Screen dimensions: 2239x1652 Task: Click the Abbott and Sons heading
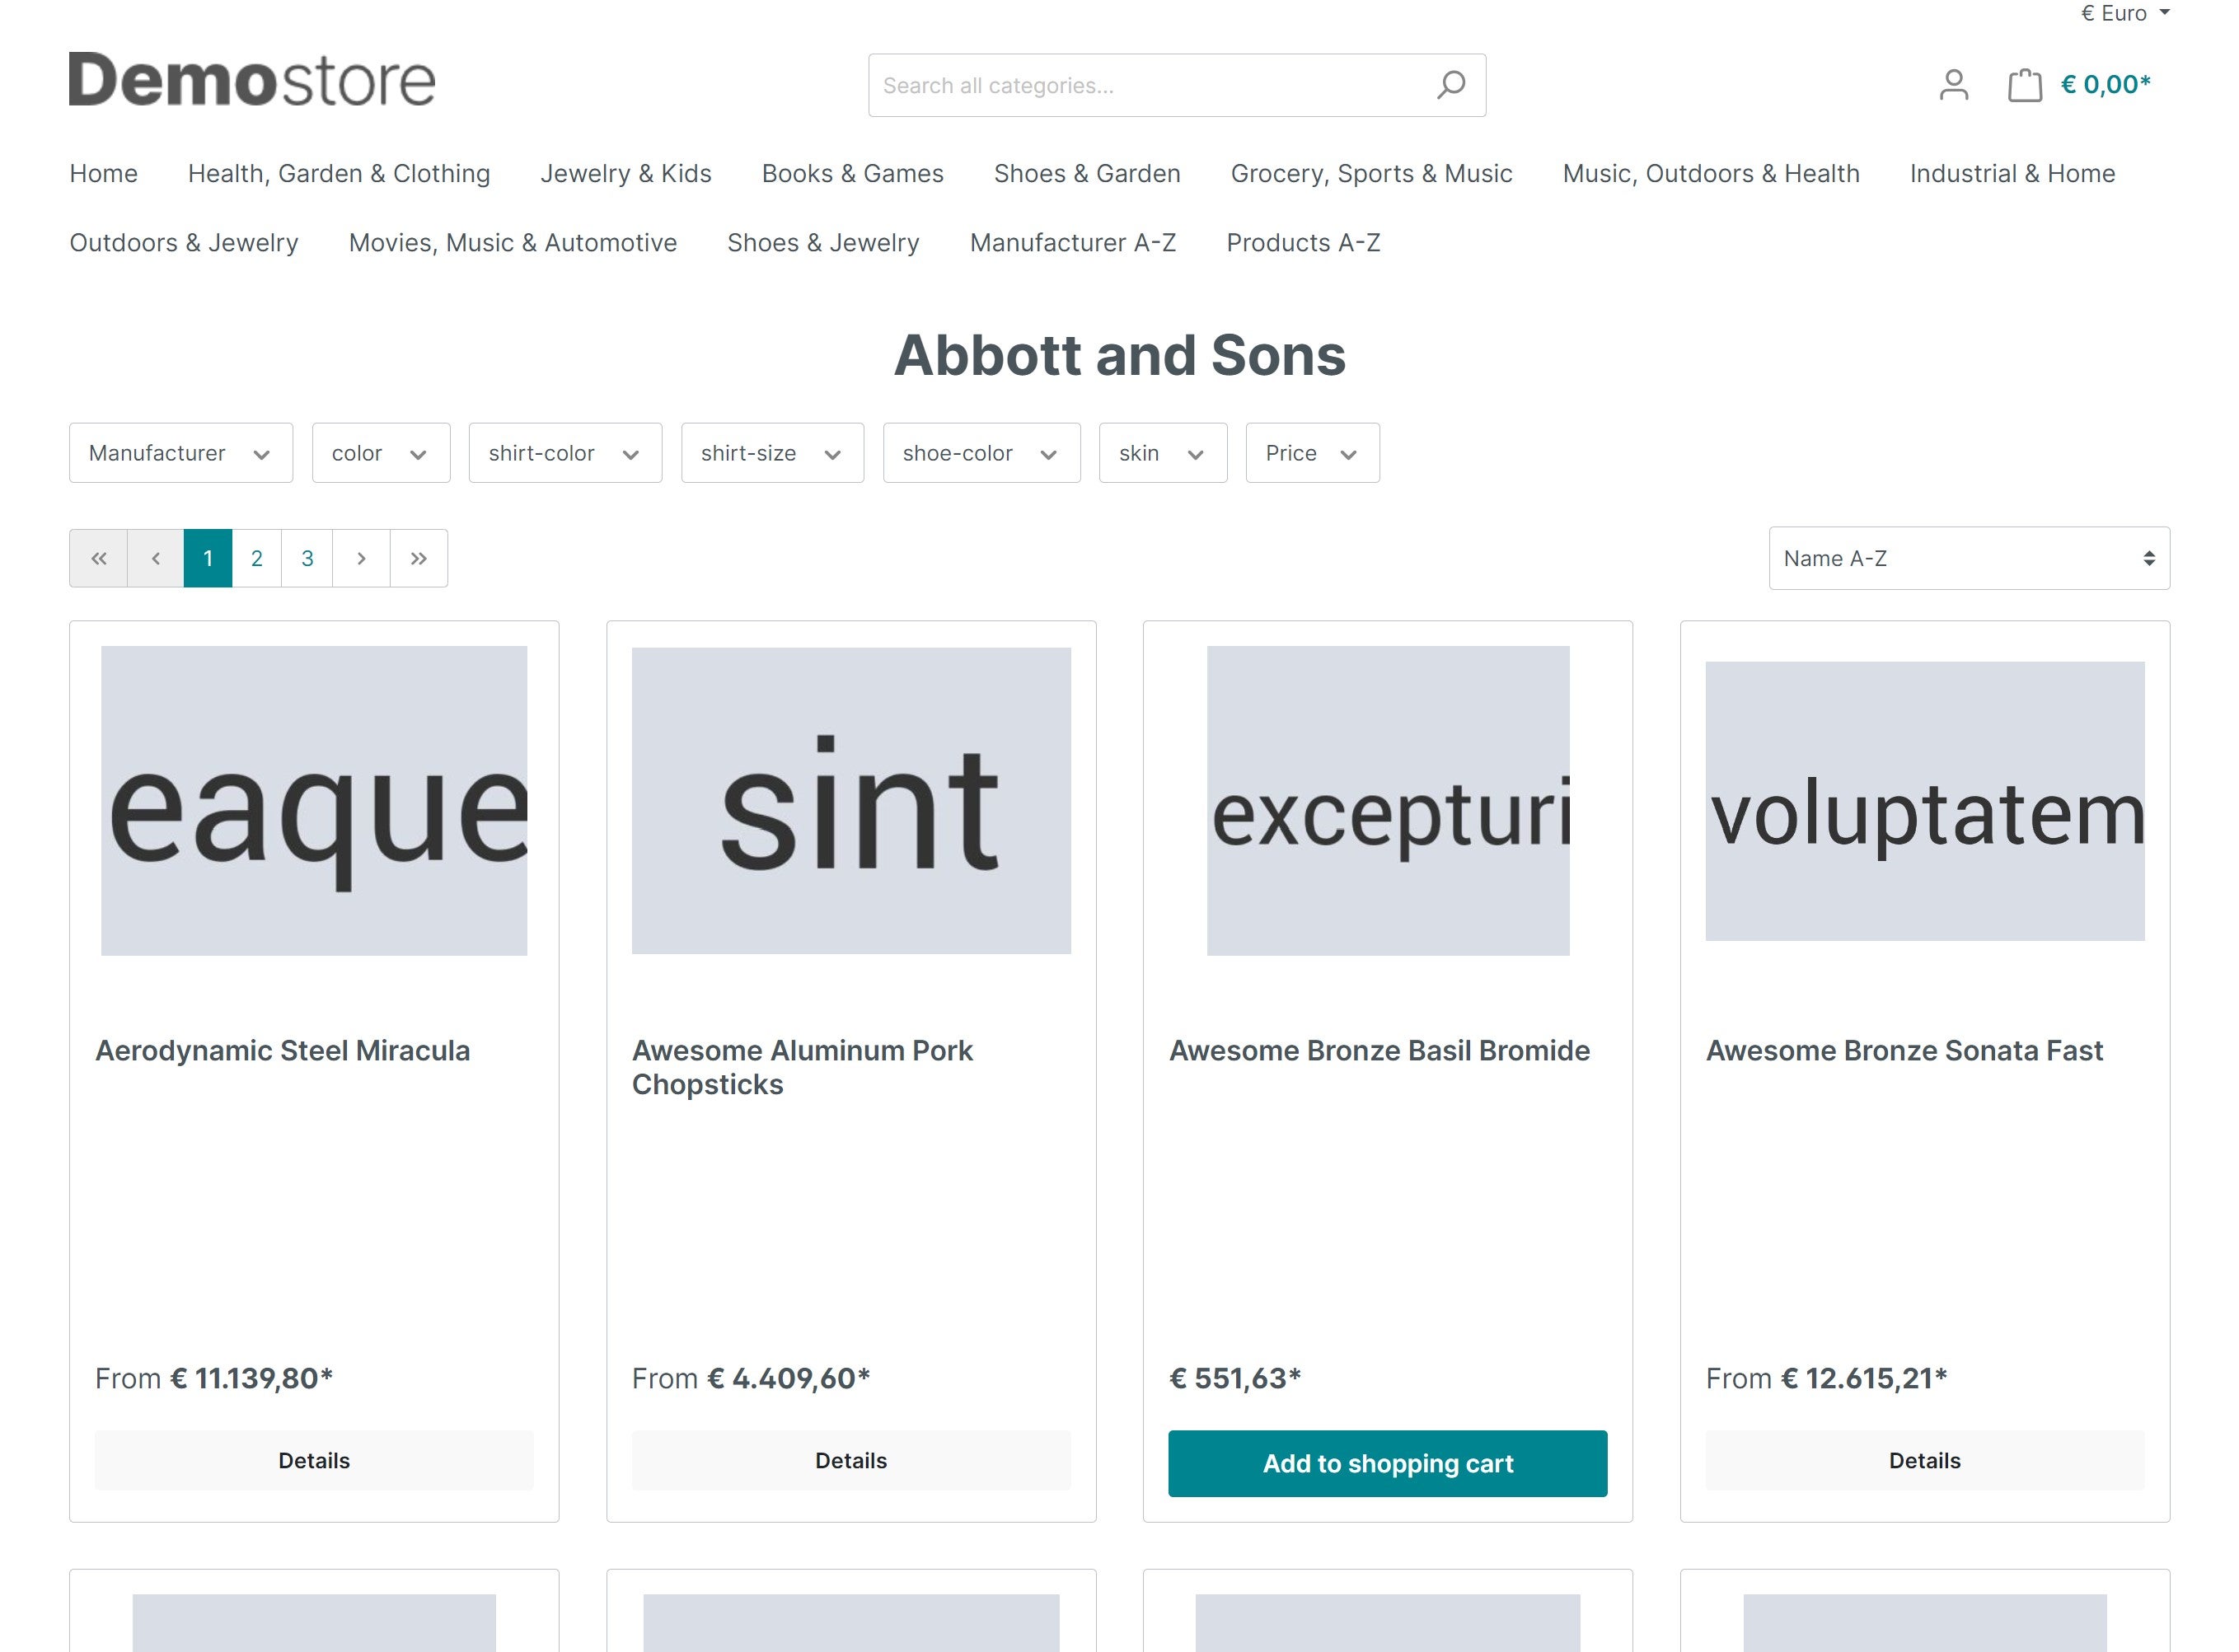(1119, 355)
